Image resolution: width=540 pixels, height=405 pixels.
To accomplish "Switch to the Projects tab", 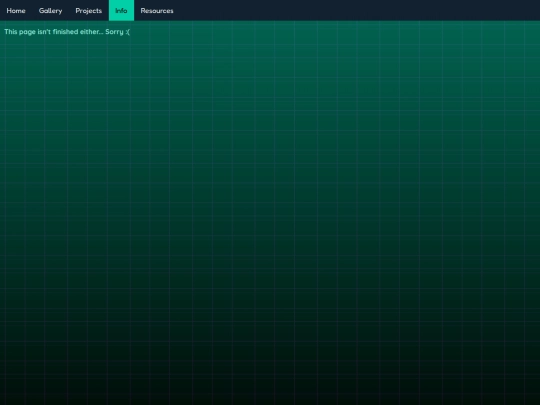I will (x=89, y=11).
